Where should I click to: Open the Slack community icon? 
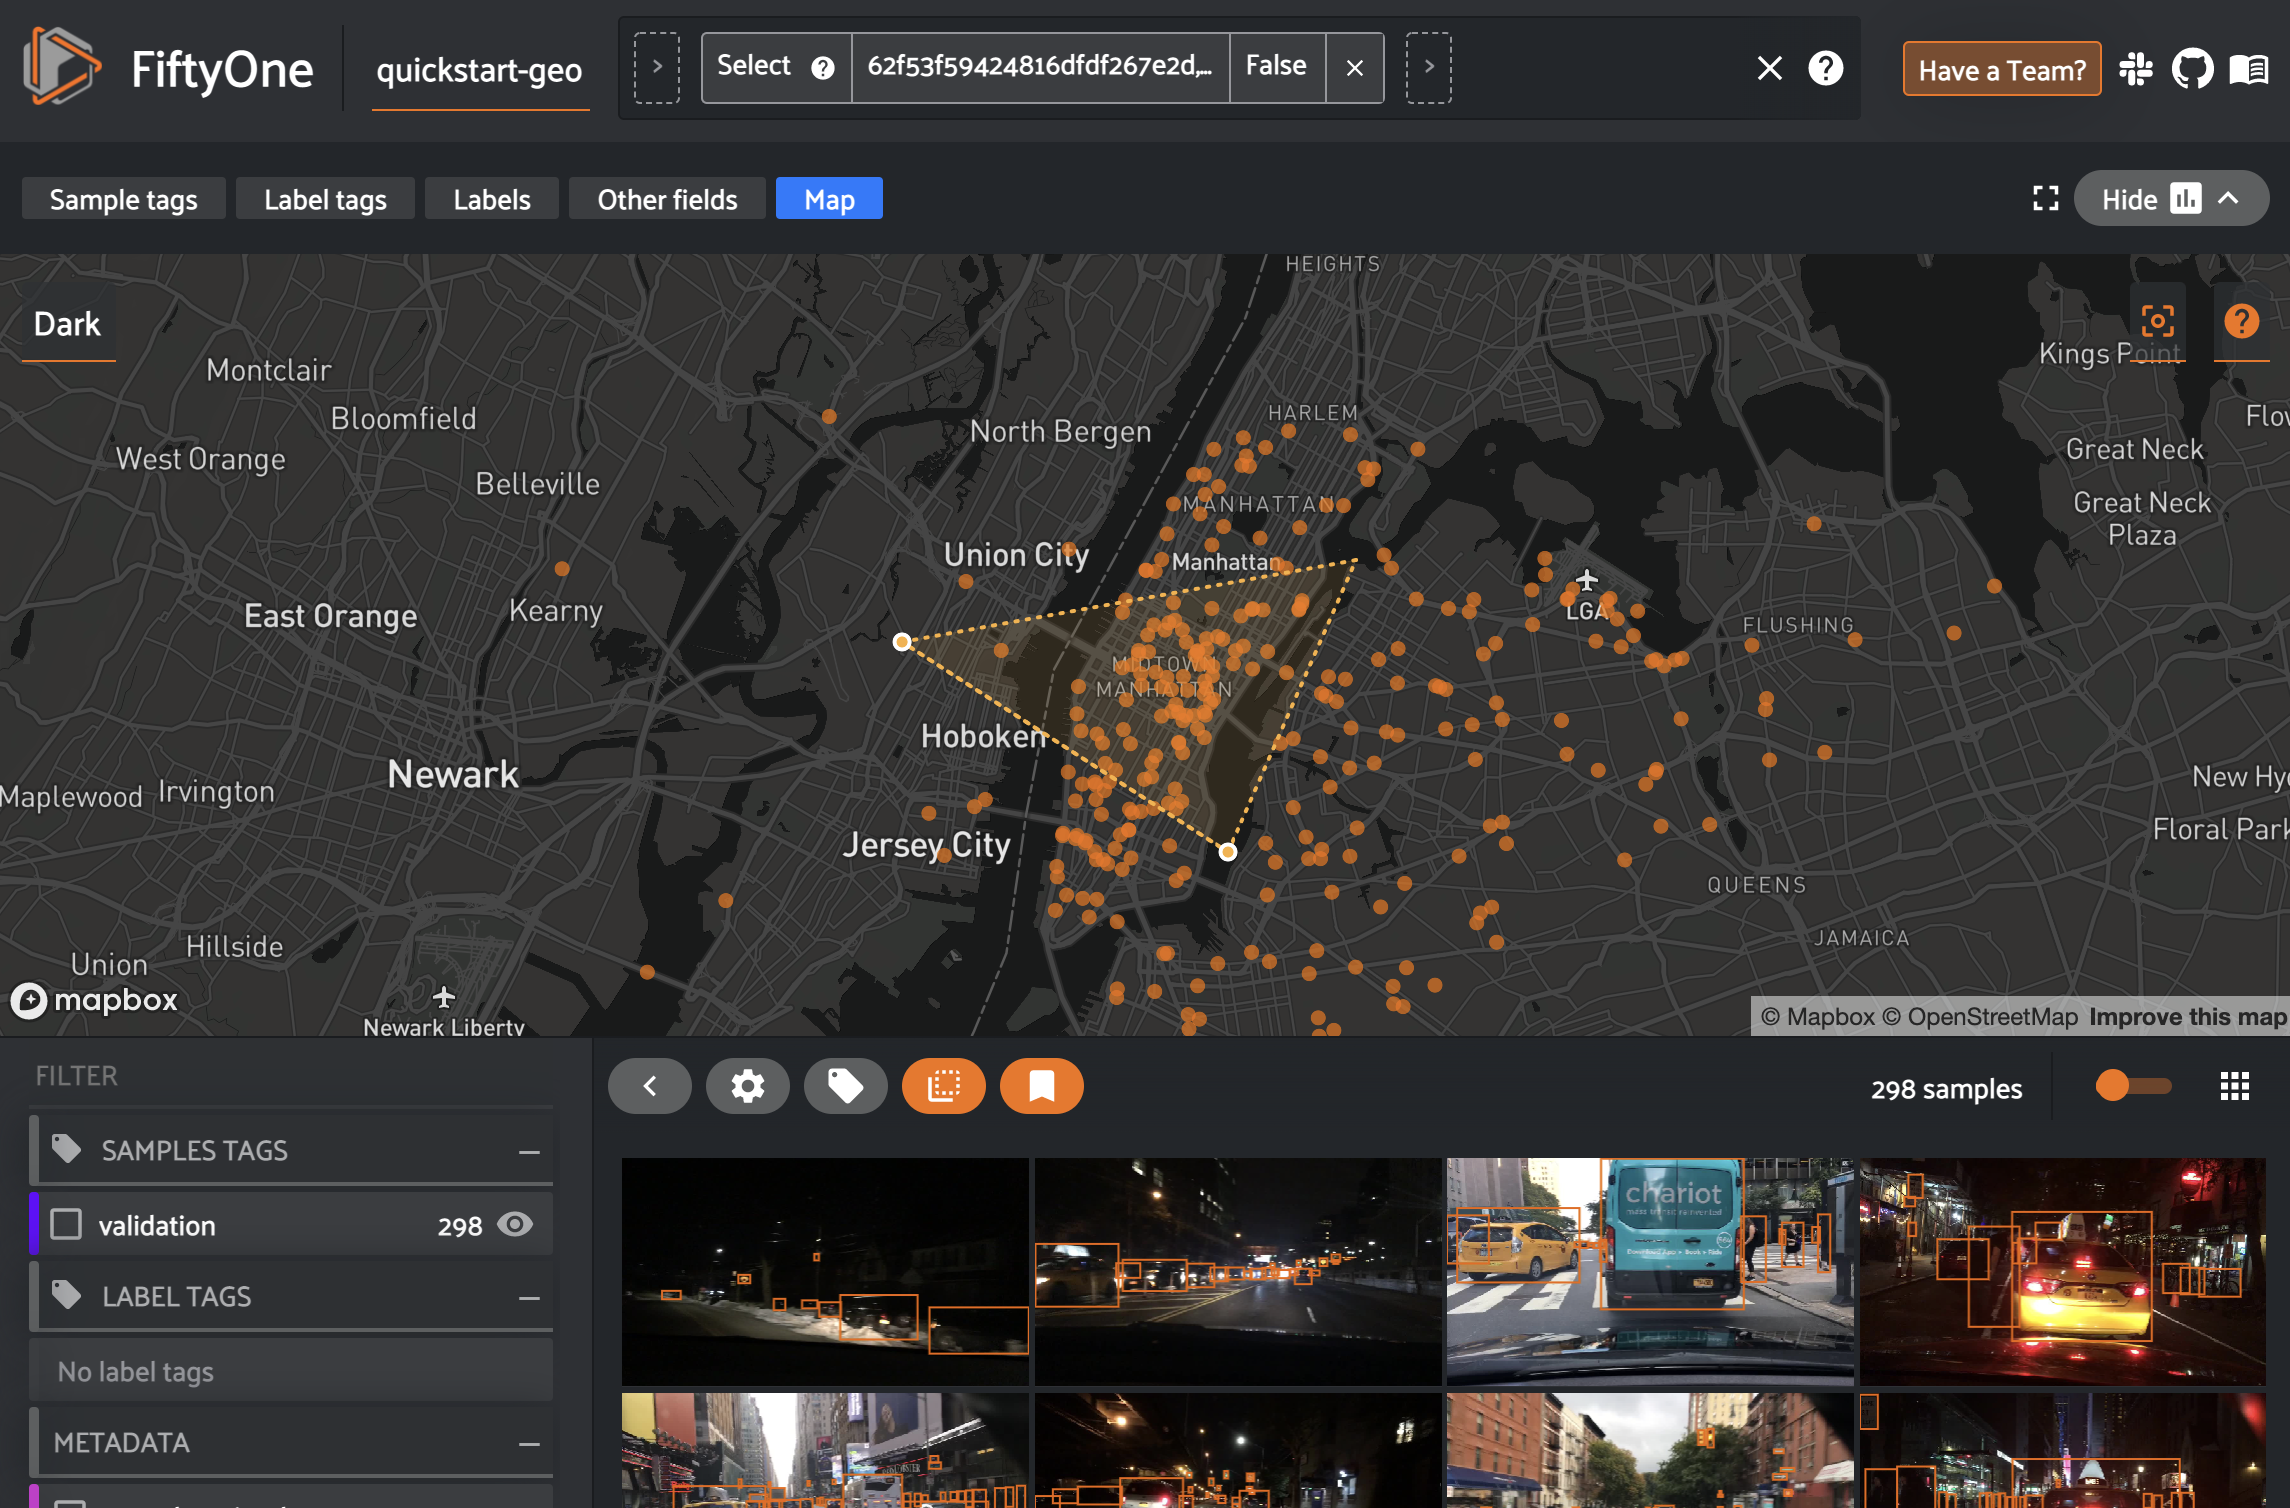[x=2136, y=69]
